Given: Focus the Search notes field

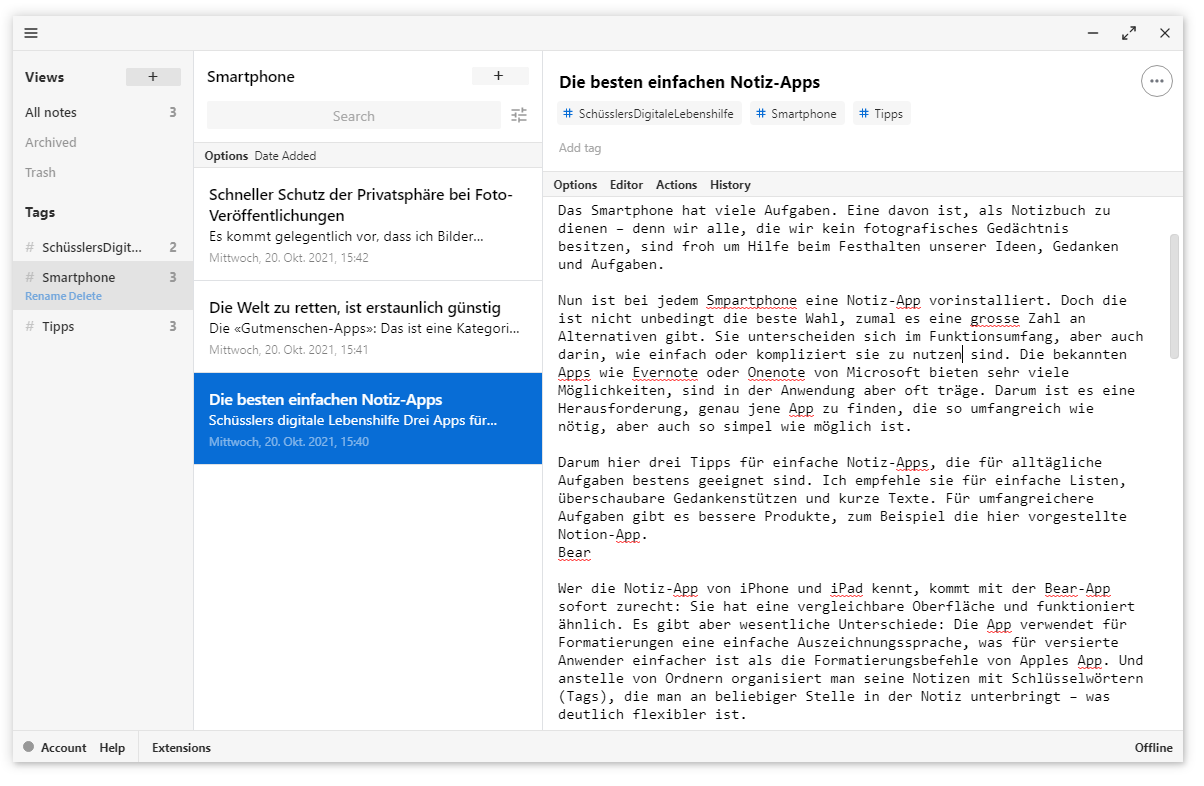Looking at the screenshot, I should tap(353, 116).
